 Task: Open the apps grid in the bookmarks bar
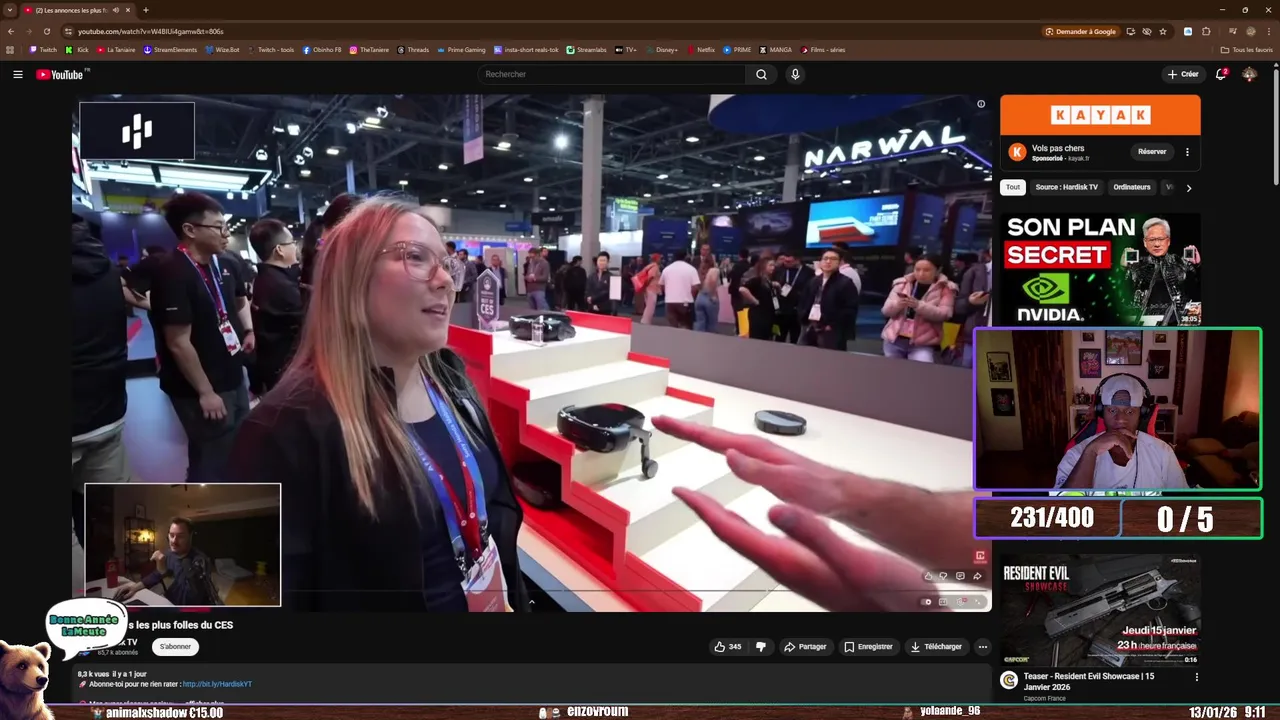coord(10,49)
